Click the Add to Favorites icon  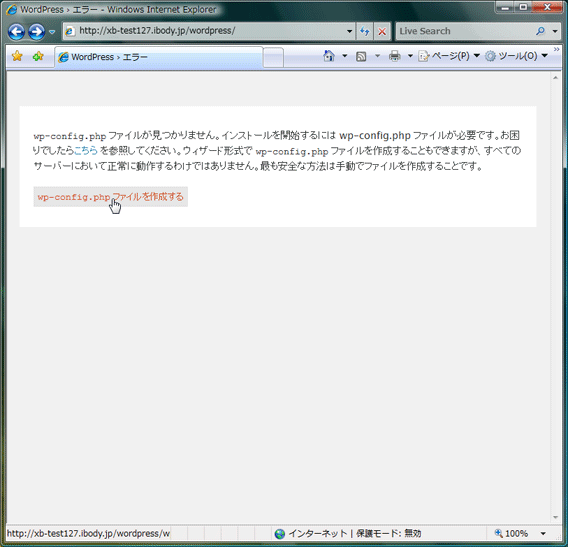coord(38,56)
